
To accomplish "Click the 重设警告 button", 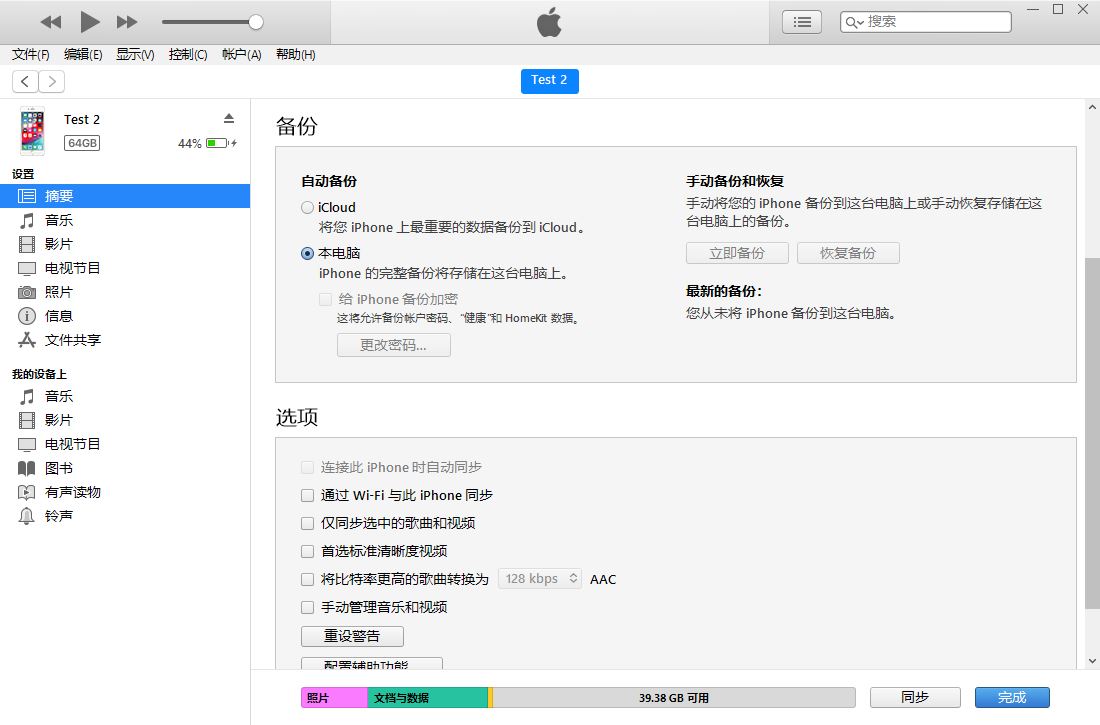I will pos(352,637).
